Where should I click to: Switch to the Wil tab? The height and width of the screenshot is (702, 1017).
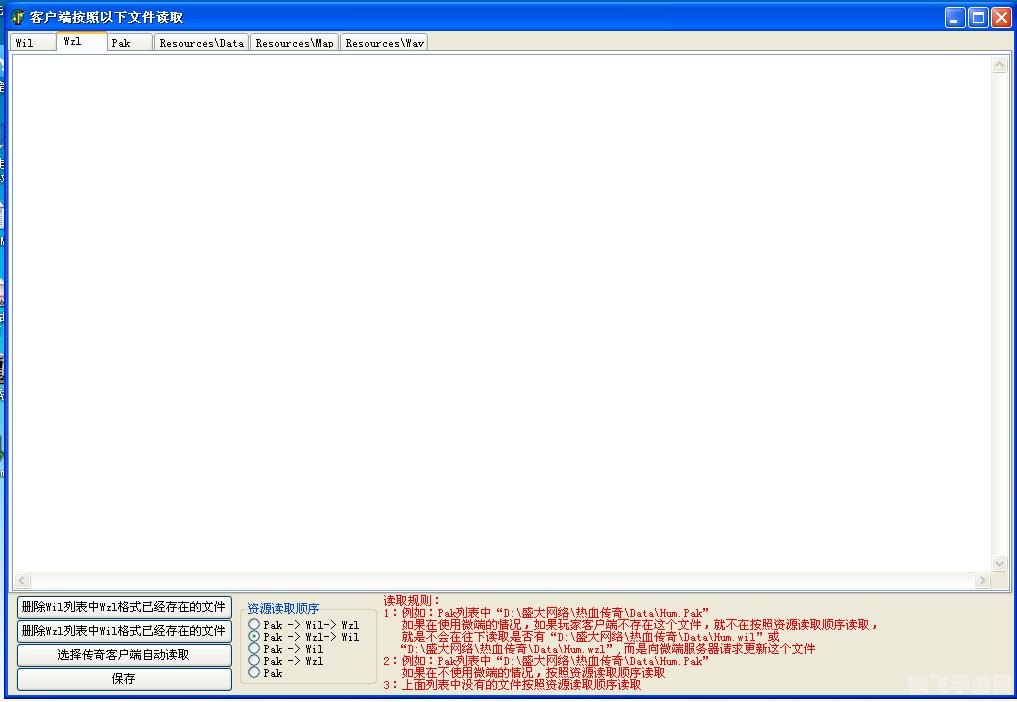32,43
